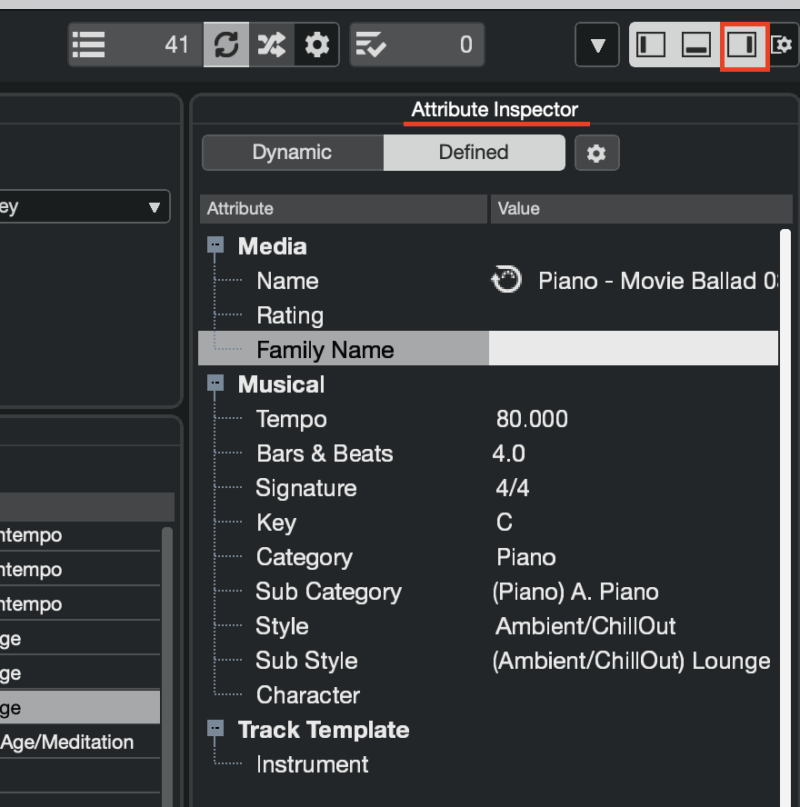Click the results list icon beside 41

coord(89,45)
